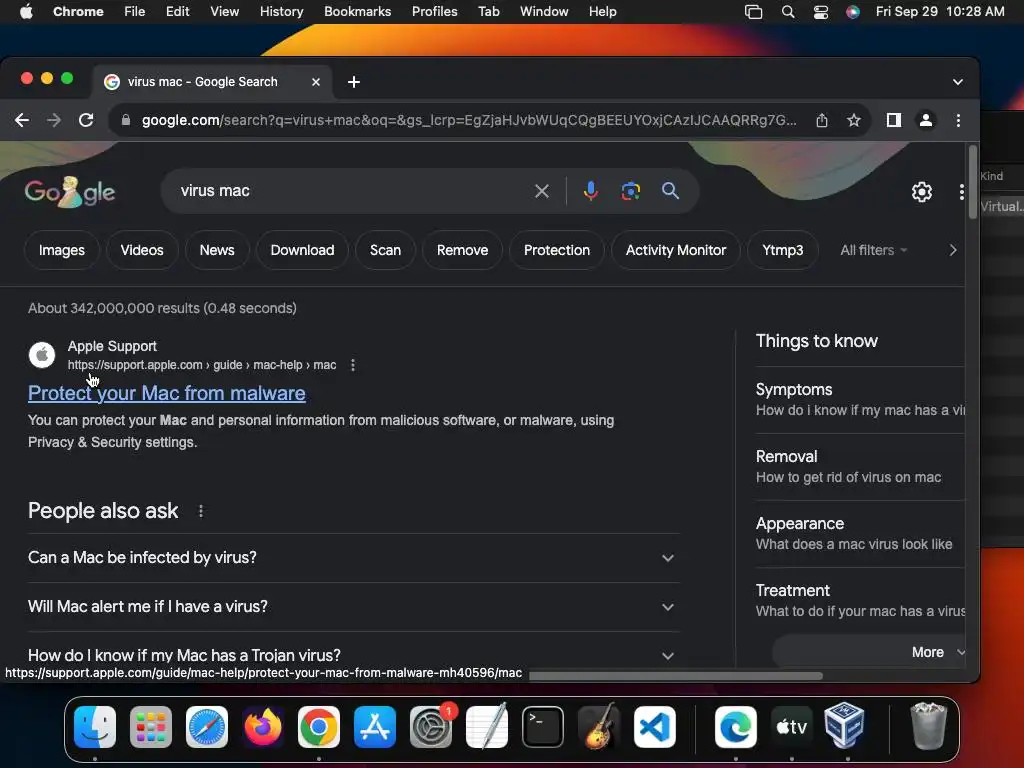The height and width of the screenshot is (768, 1024).
Task: Click the vertical page scrollbar
Action: coord(972,183)
